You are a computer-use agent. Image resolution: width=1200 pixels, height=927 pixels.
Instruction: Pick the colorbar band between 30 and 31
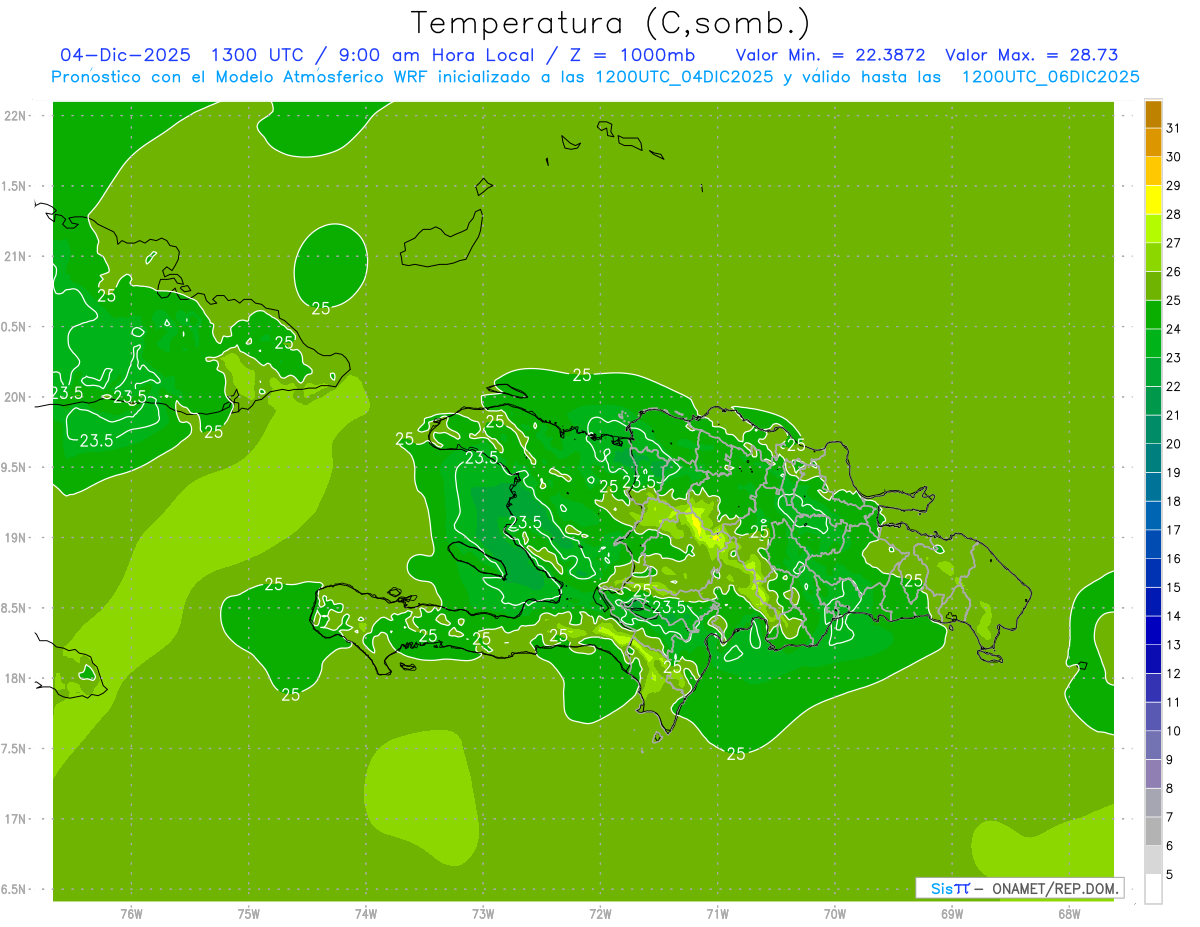(x=1153, y=143)
